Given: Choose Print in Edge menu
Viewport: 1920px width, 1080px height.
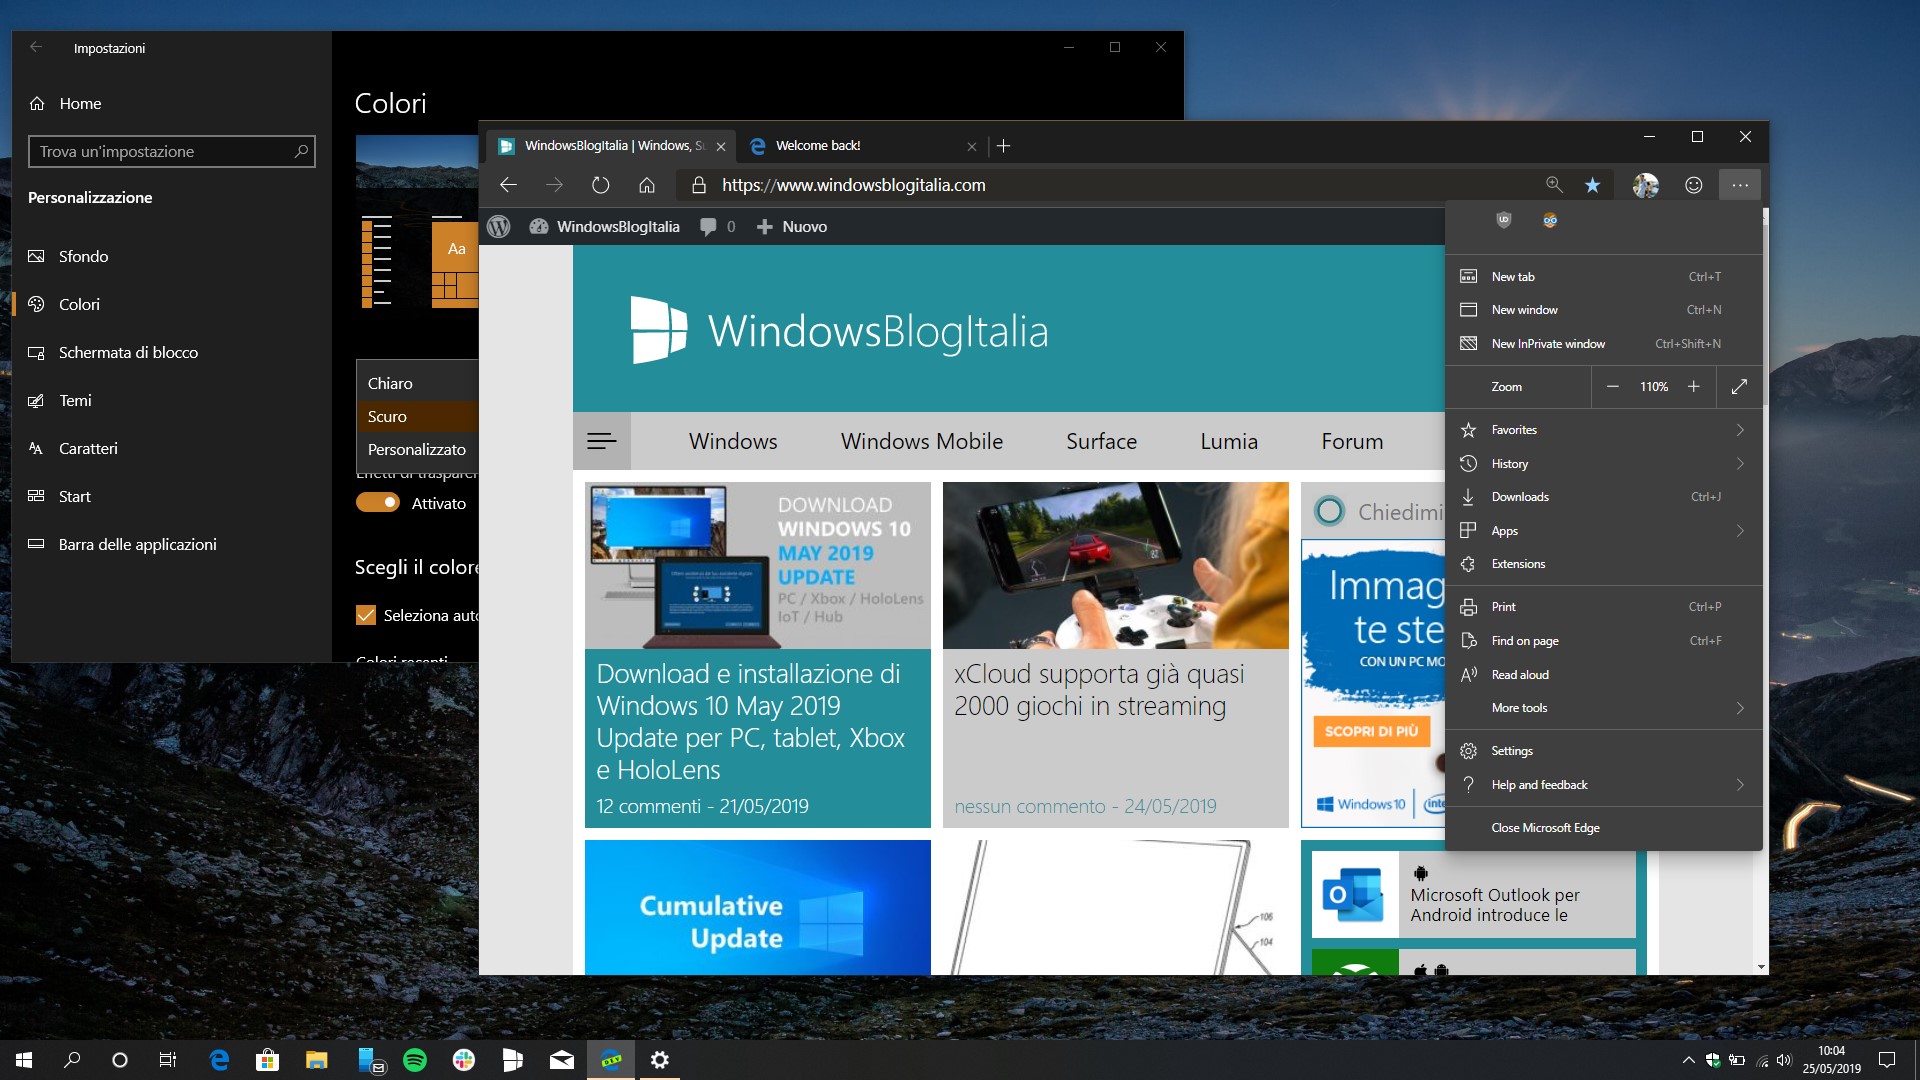Looking at the screenshot, I should coord(1604,607).
